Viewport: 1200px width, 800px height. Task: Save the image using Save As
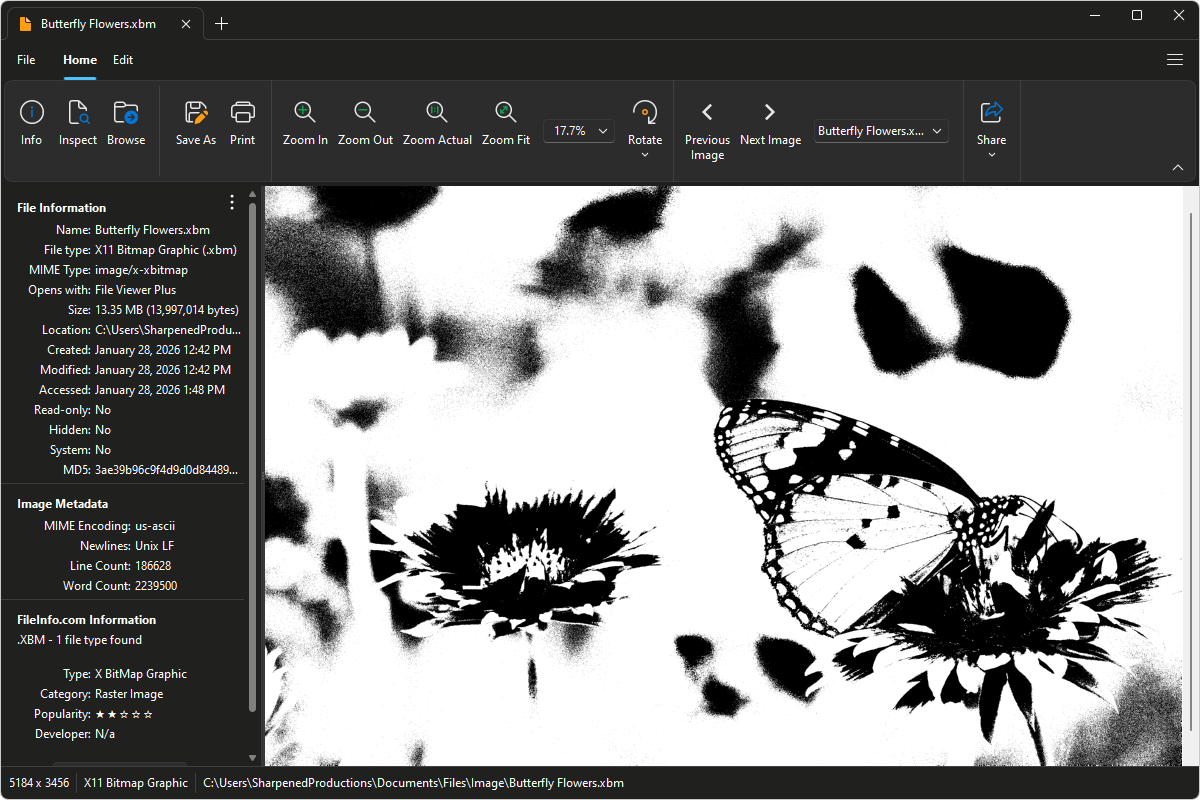pyautogui.click(x=195, y=122)
